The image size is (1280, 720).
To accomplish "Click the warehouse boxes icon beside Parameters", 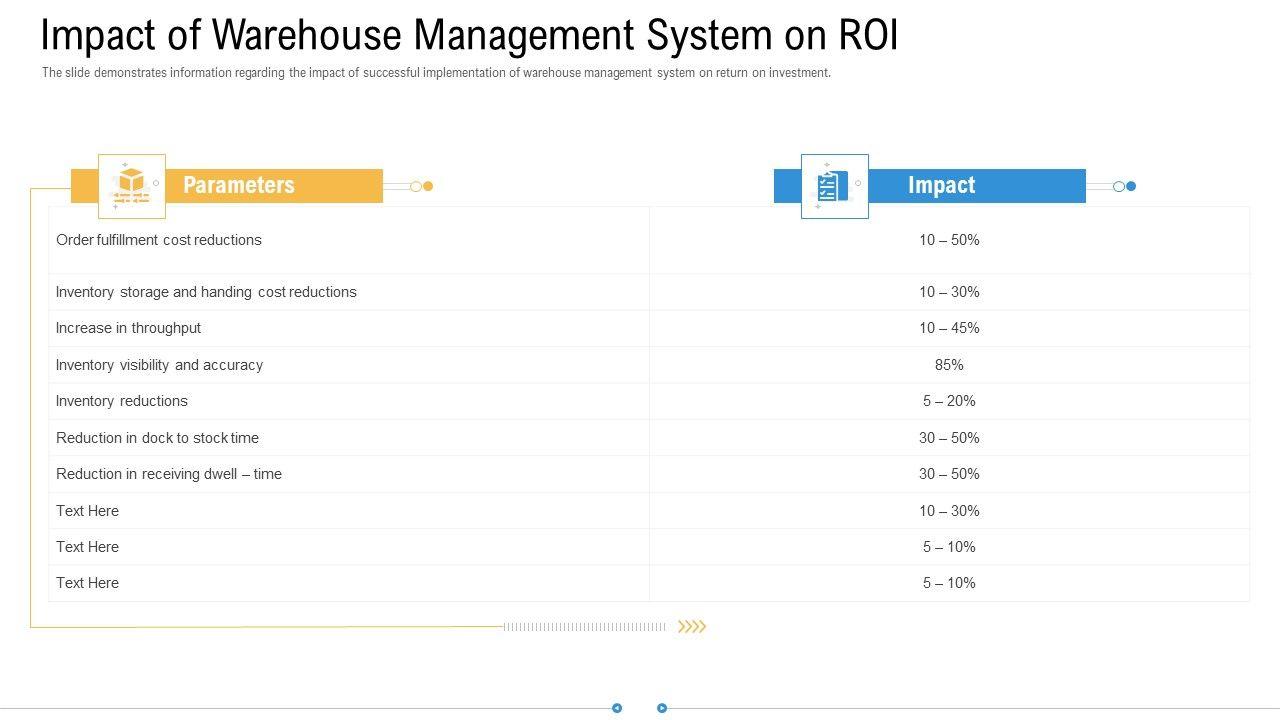I will (131, 186).
